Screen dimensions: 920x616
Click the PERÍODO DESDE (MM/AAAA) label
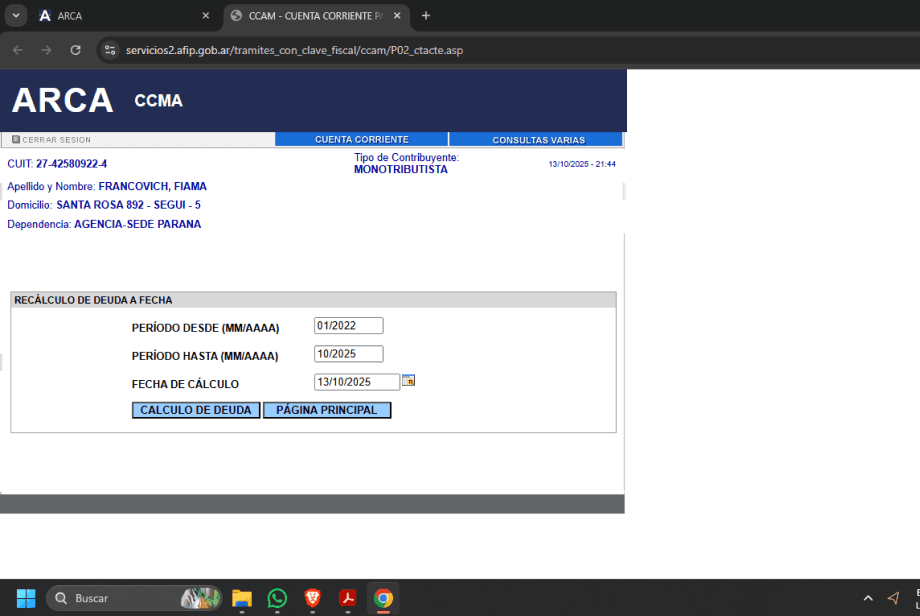click(x=205, y=328)
